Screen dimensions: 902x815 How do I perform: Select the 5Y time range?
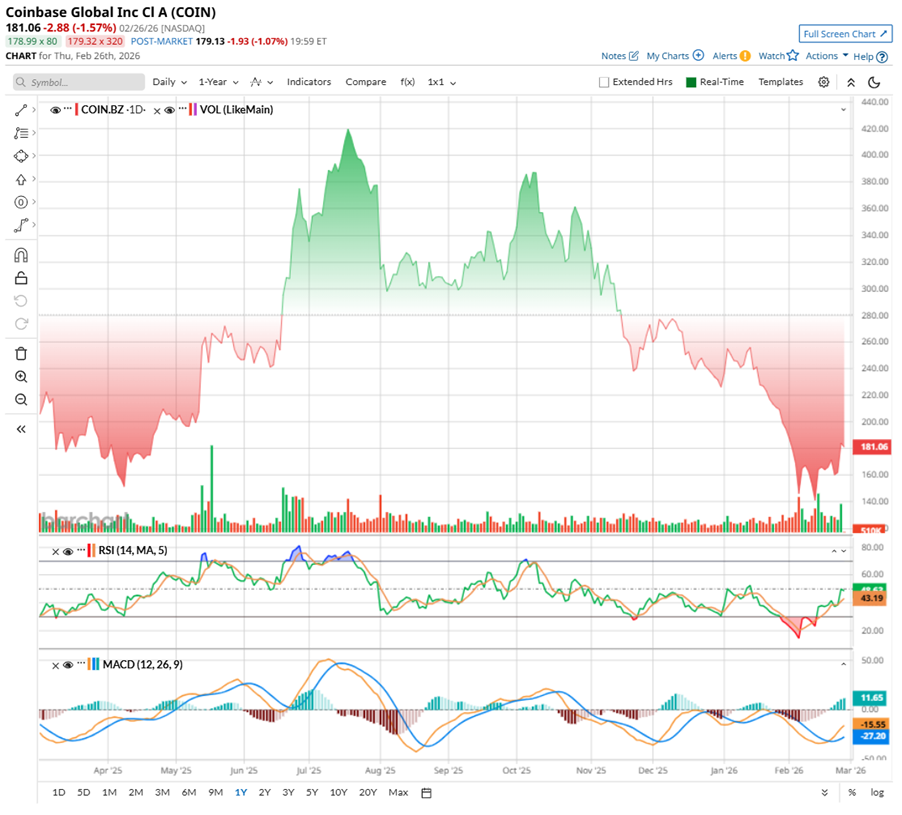click(312, 793)
